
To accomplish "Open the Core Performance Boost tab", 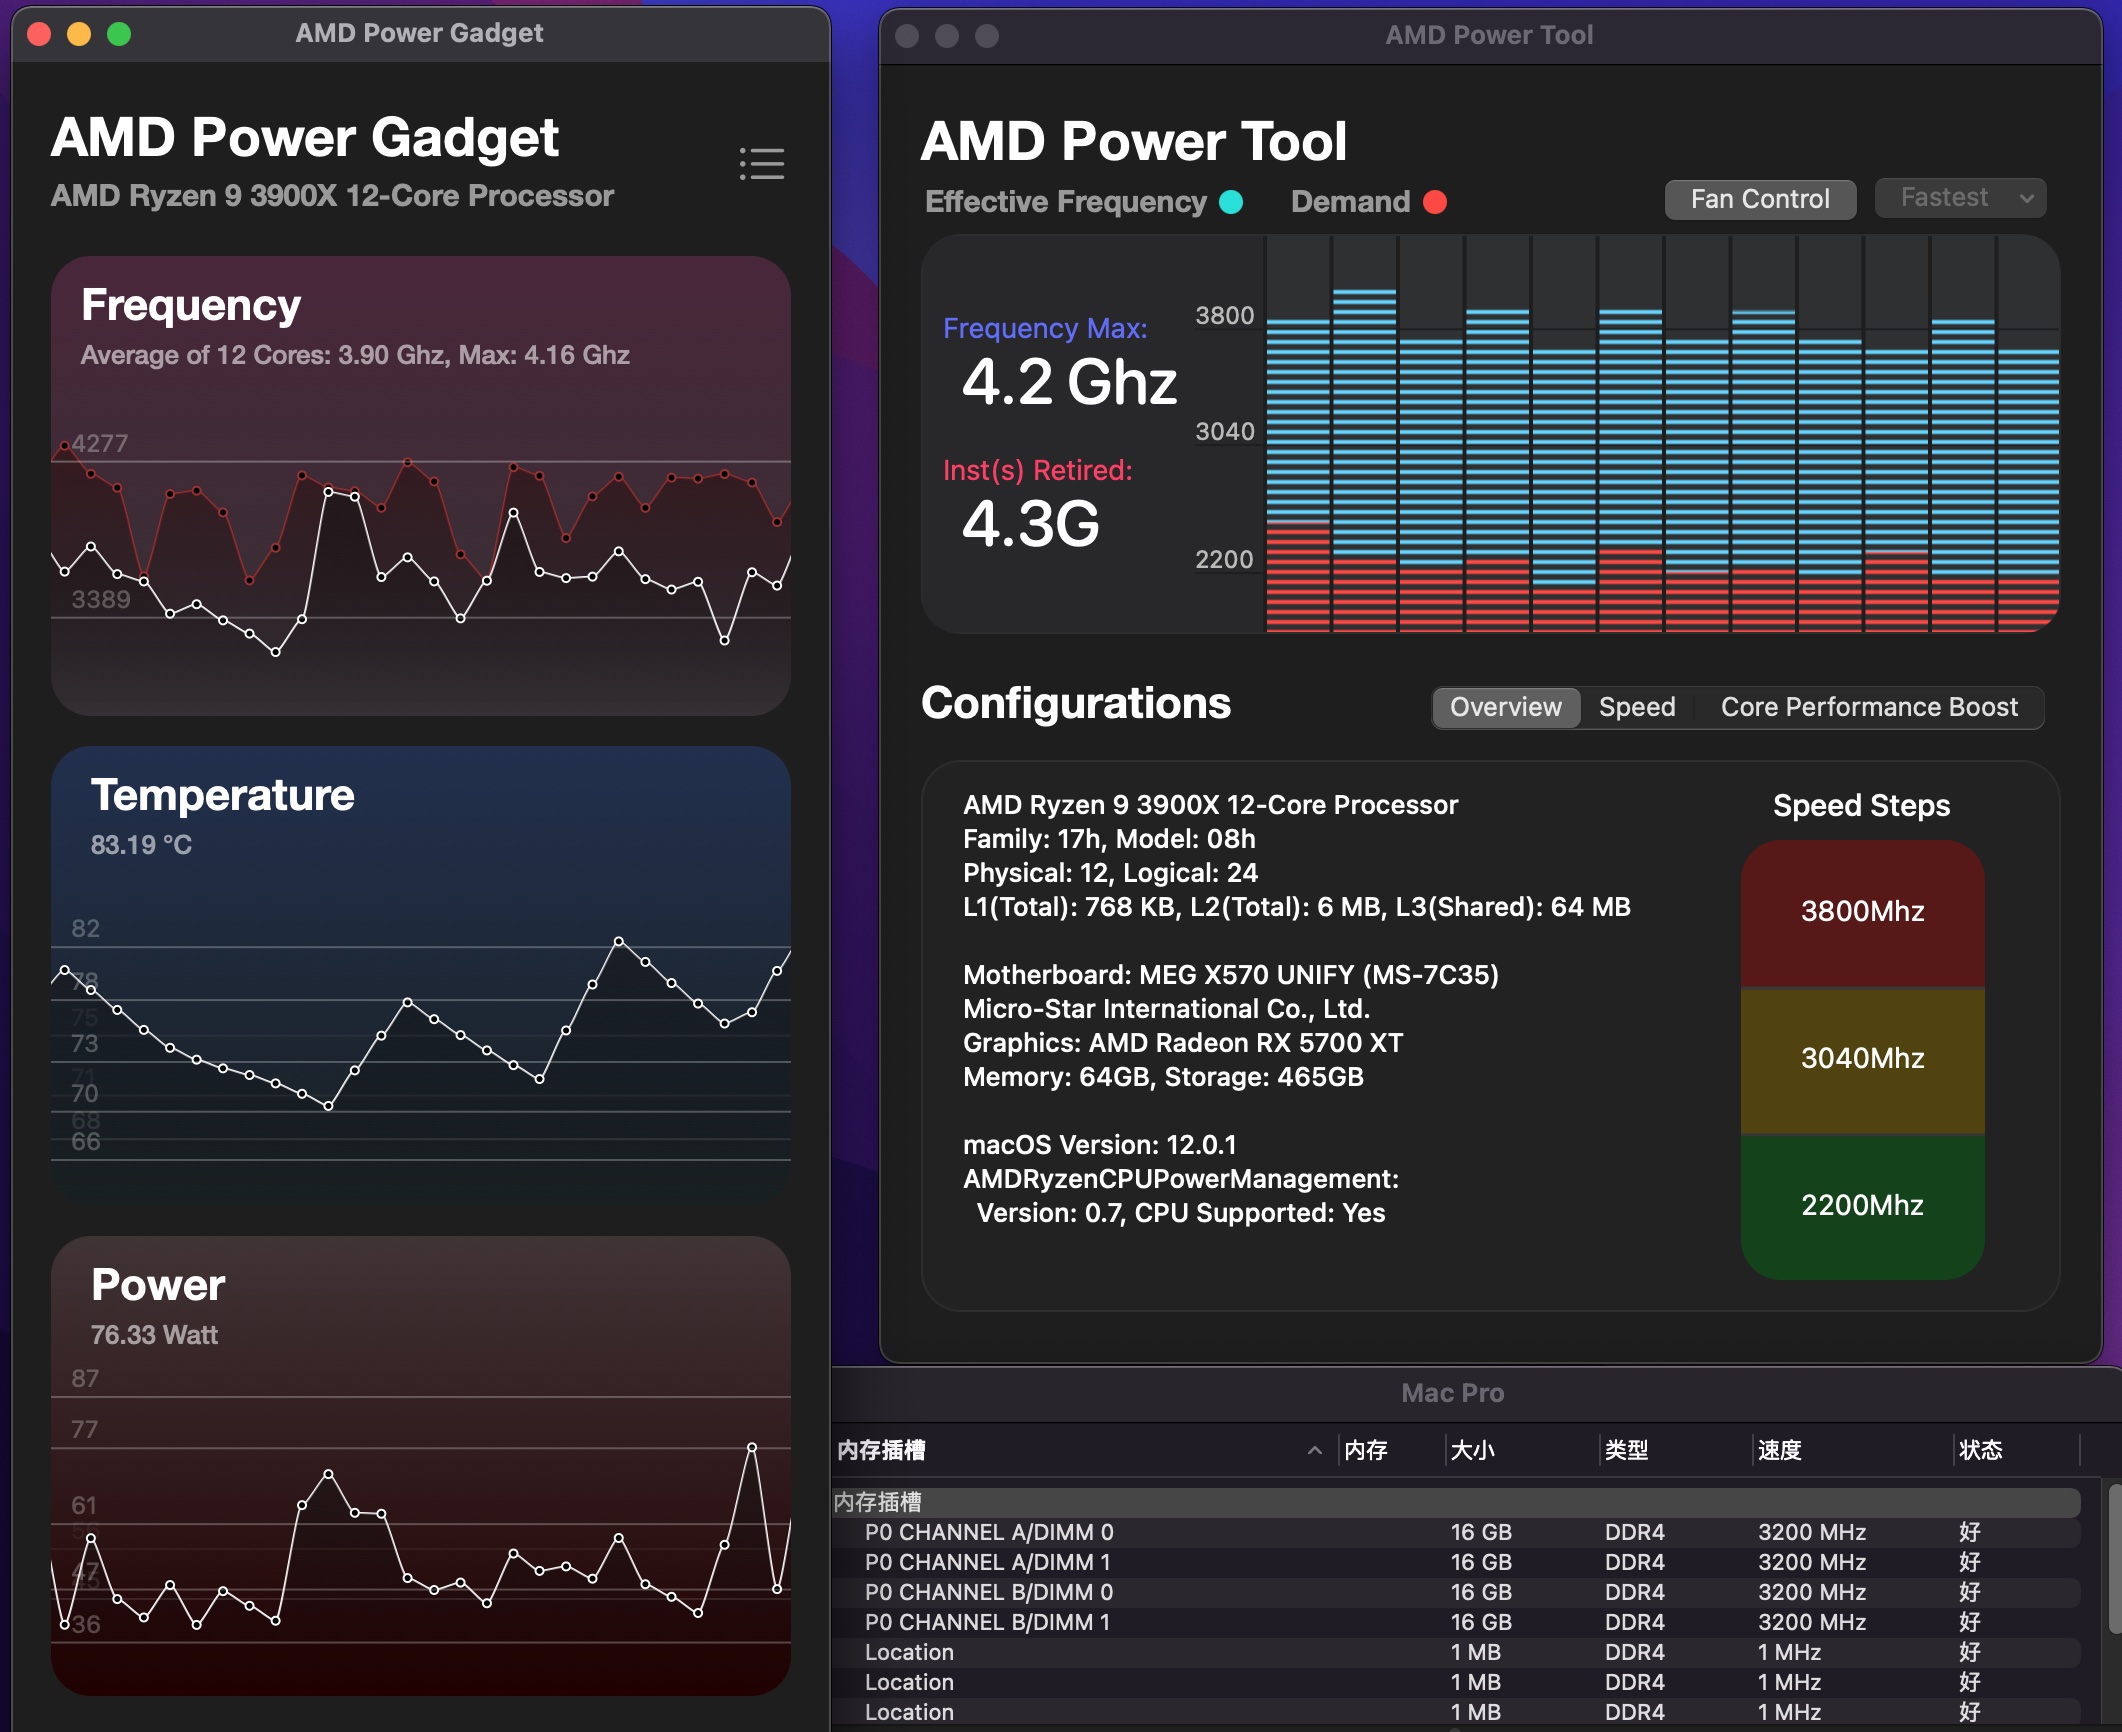I will click(x=1868, y=707).
